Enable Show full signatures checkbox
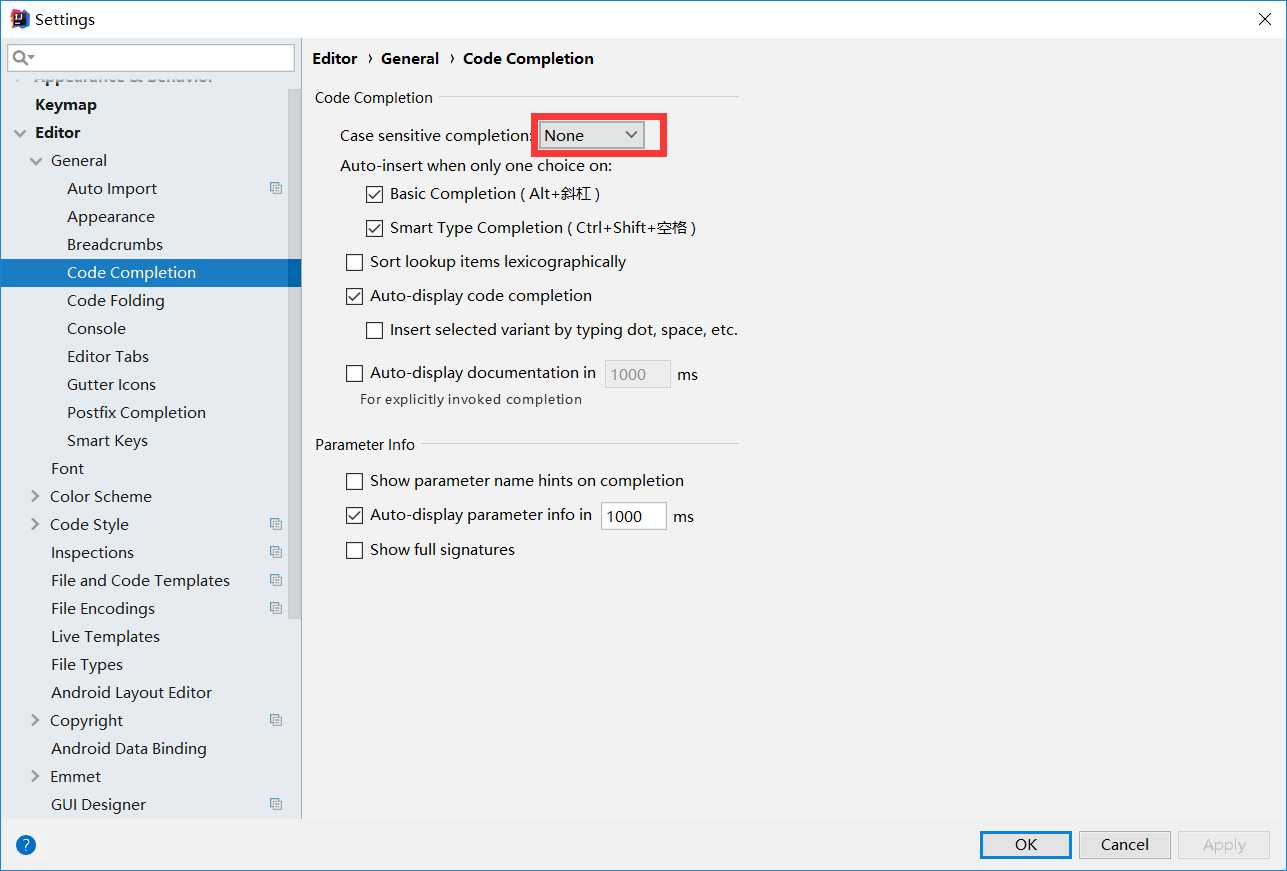 (x=355, y=550)
